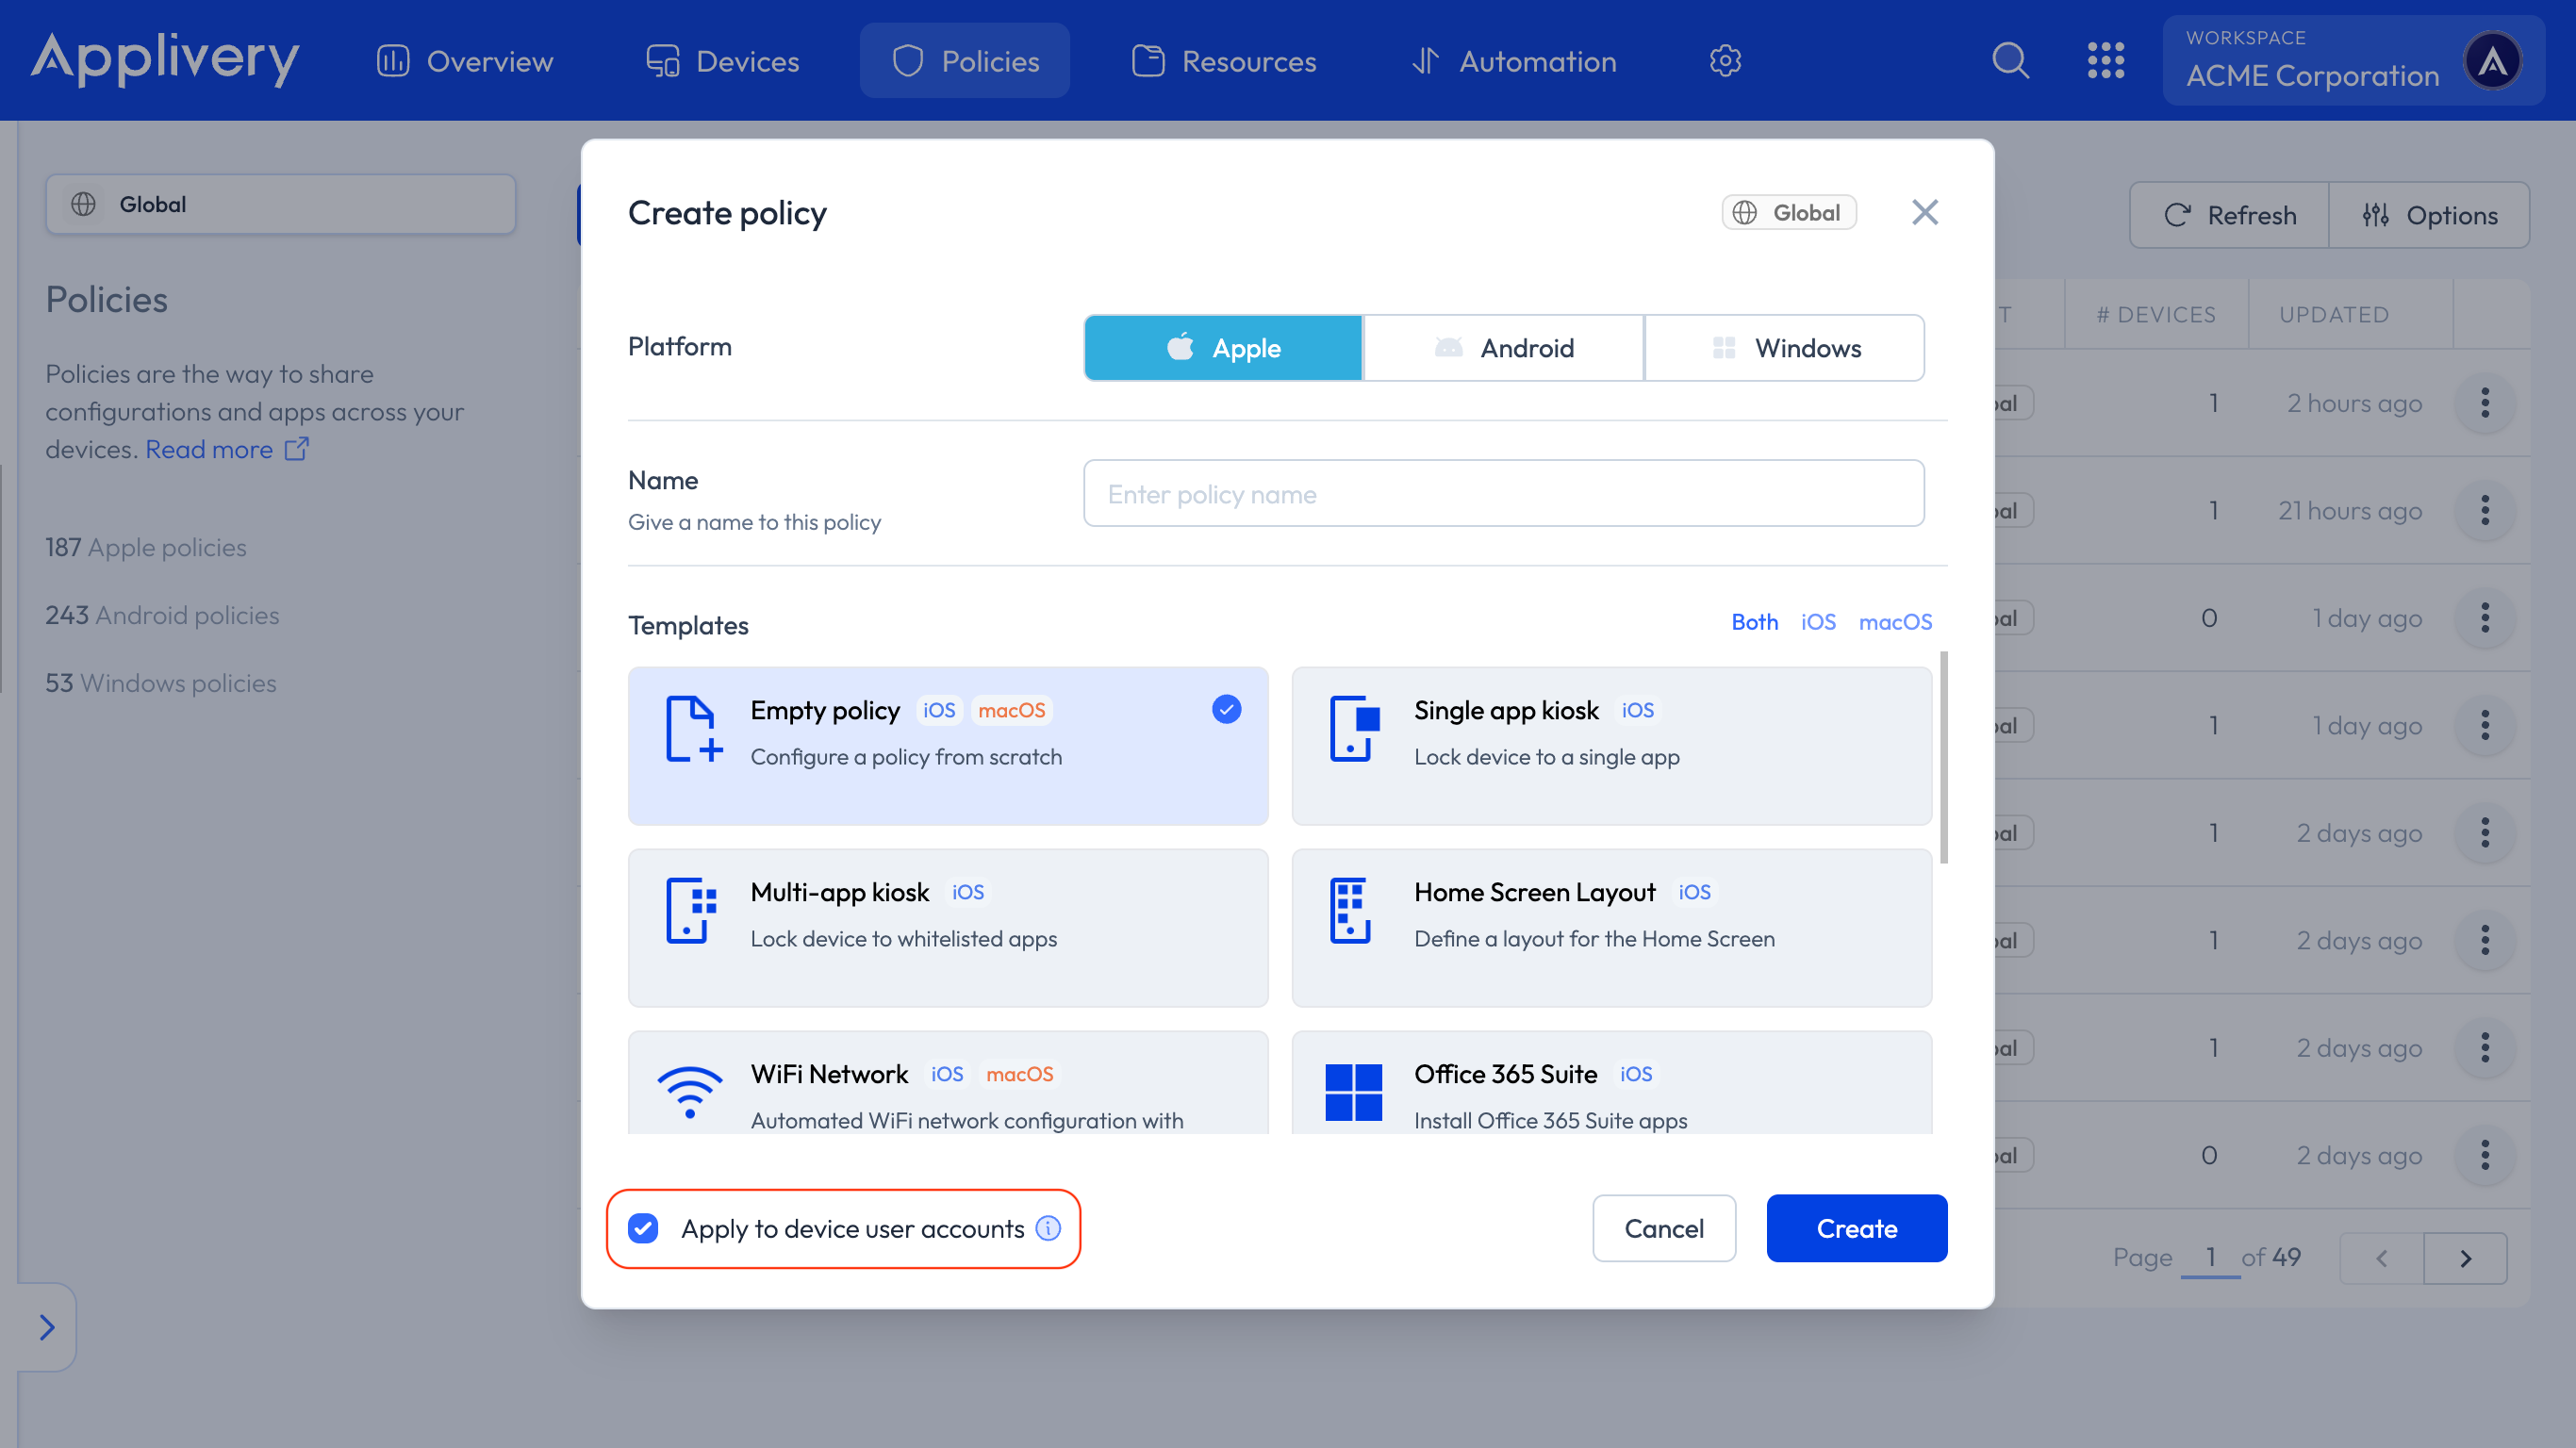Filter templates by macOS
Viewport: 2576px width, 1448px height.
click(1895, 621)
